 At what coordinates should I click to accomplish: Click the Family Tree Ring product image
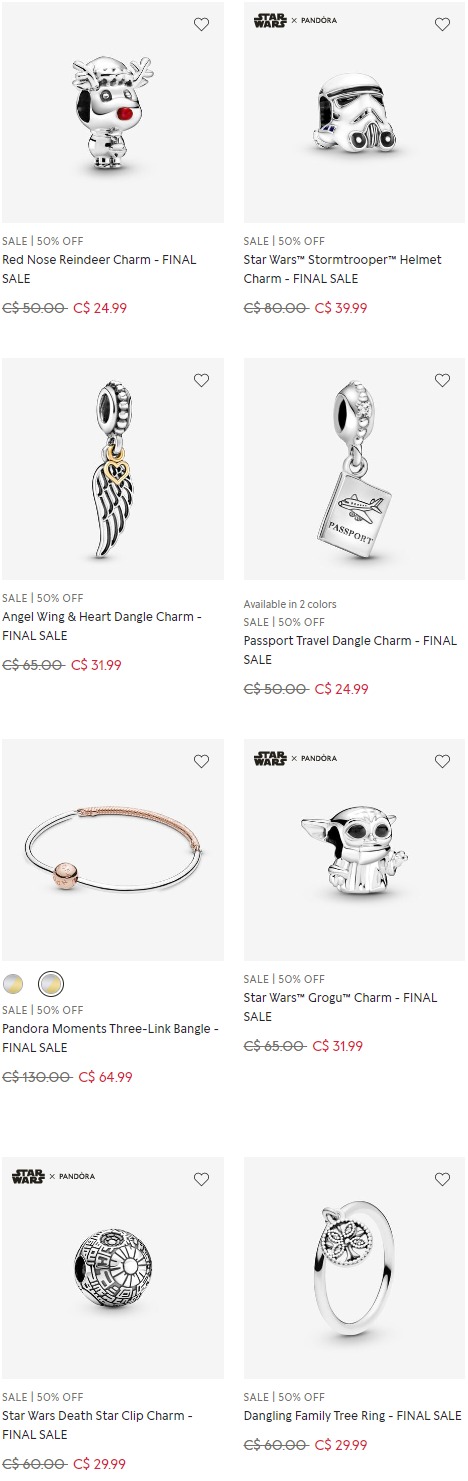click(354, 1268)
